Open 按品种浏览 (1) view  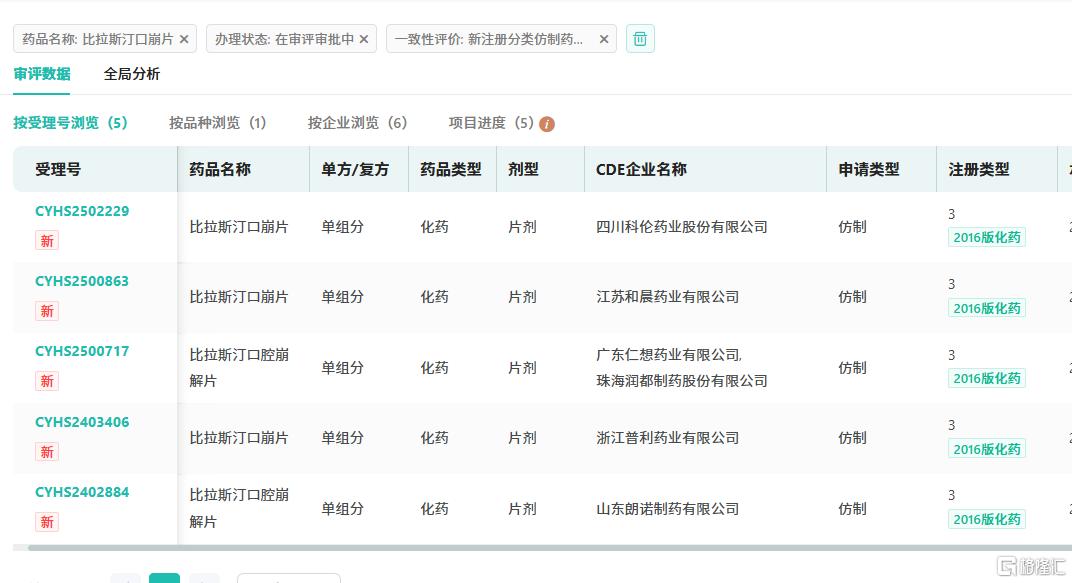pyautogui.click(x=217, y=123)
